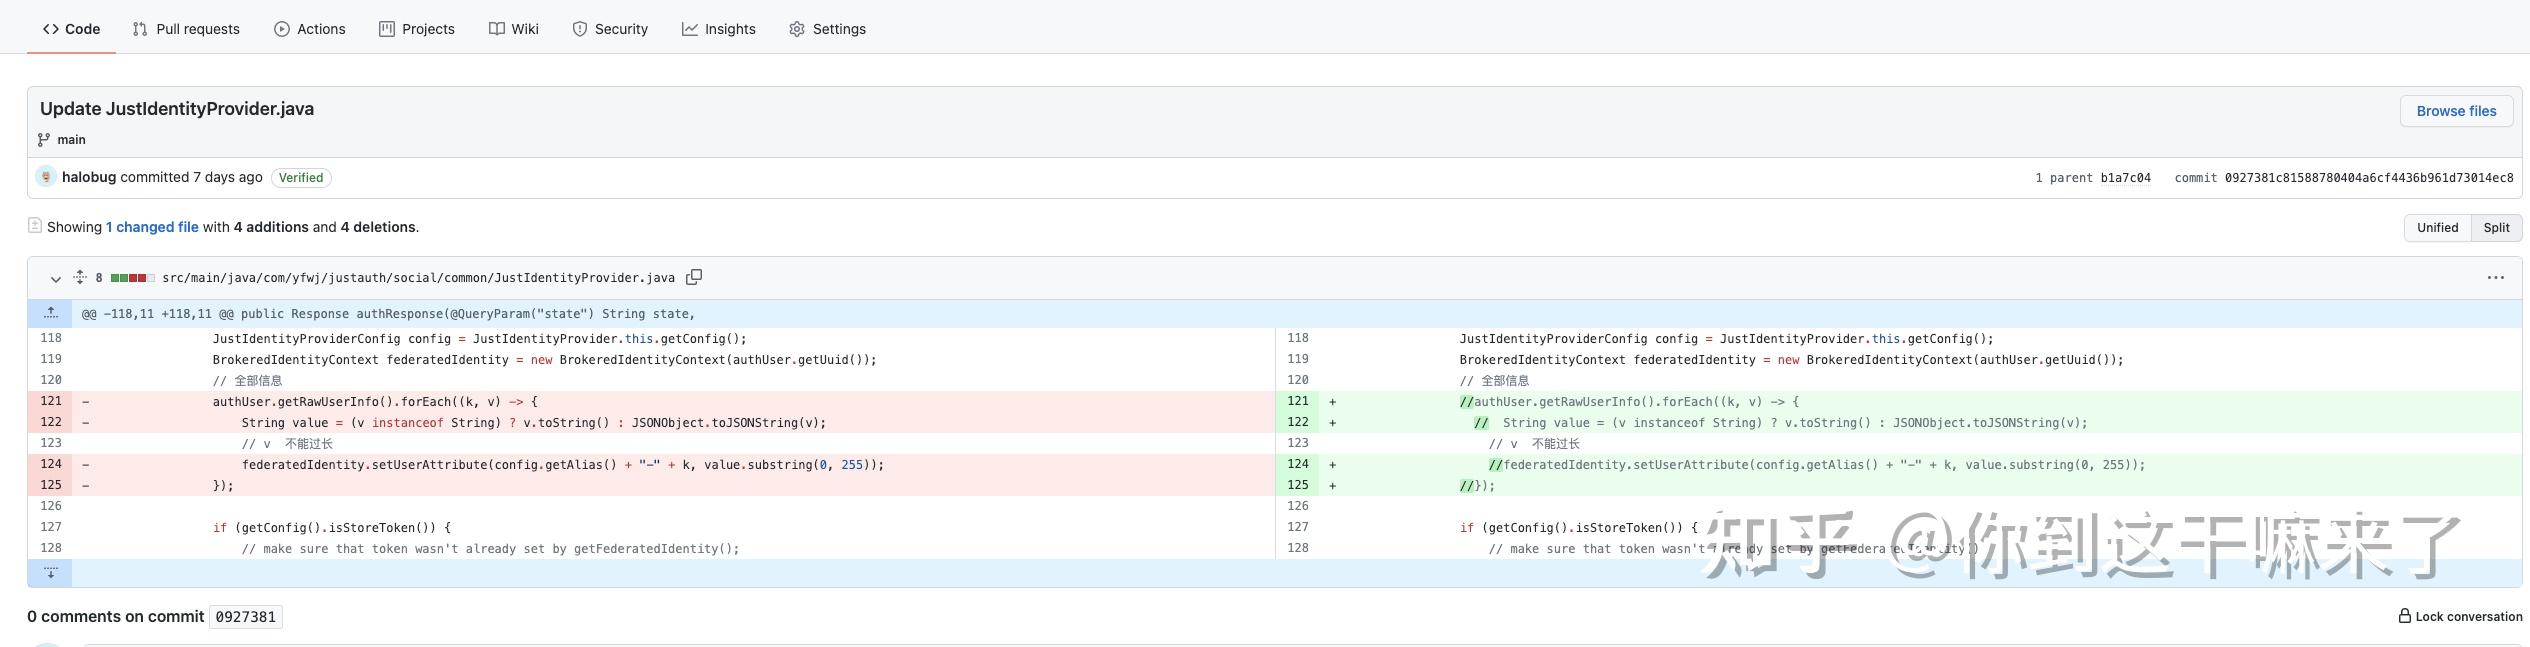Click the halobug avatar image
This screenshot has height=647, width=2530.
click(46, 177)
